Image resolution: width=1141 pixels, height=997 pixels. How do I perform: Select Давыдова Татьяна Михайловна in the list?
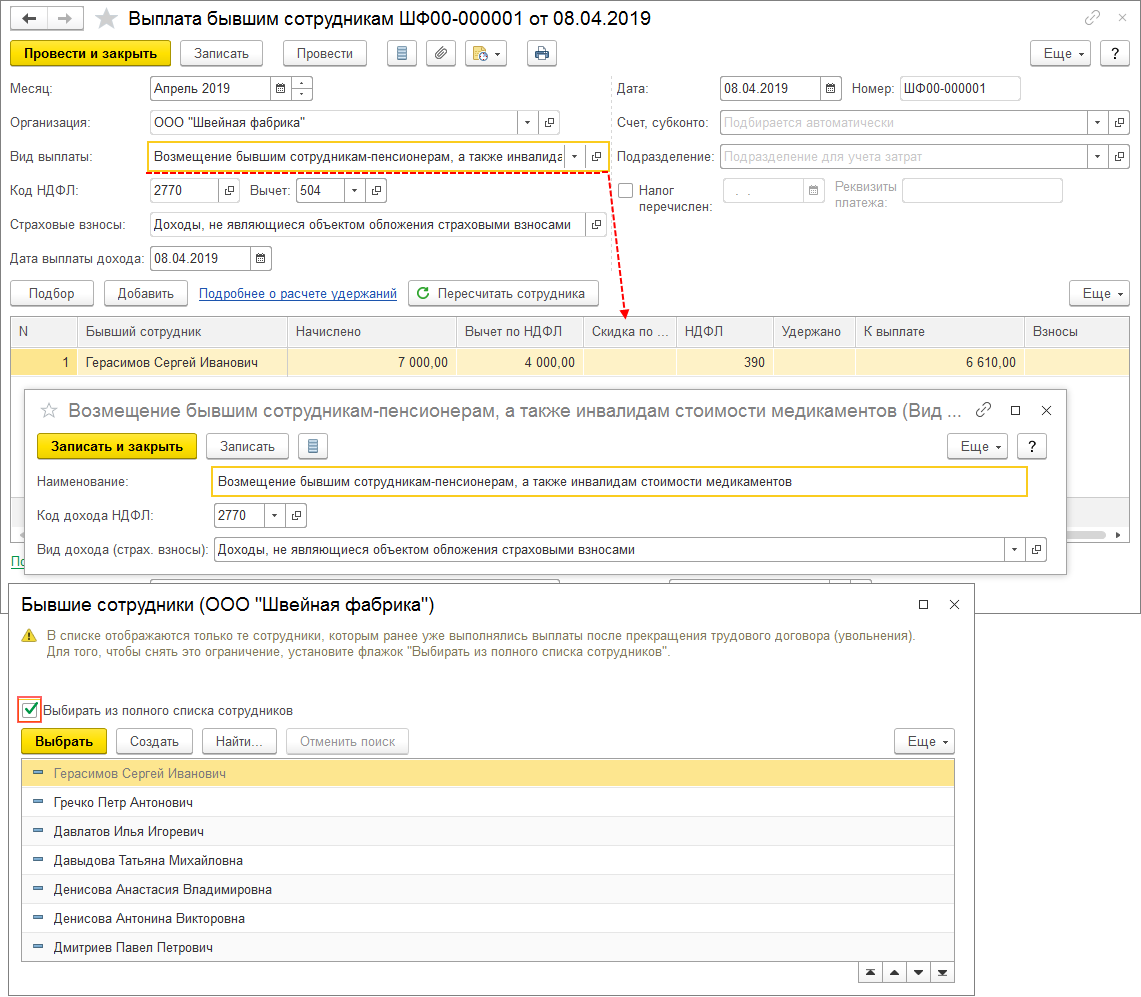coord(148,860)
